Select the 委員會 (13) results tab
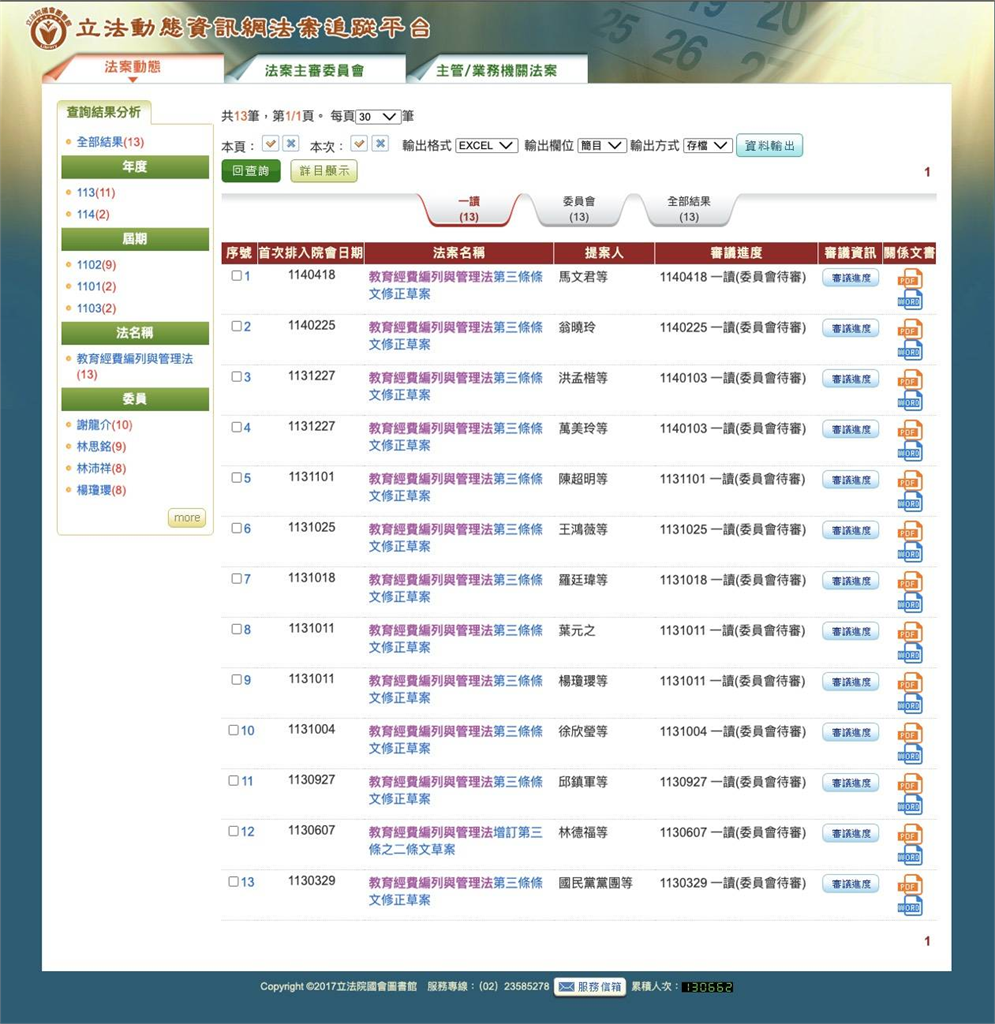The image size is (995, 1024). [578, 209]
